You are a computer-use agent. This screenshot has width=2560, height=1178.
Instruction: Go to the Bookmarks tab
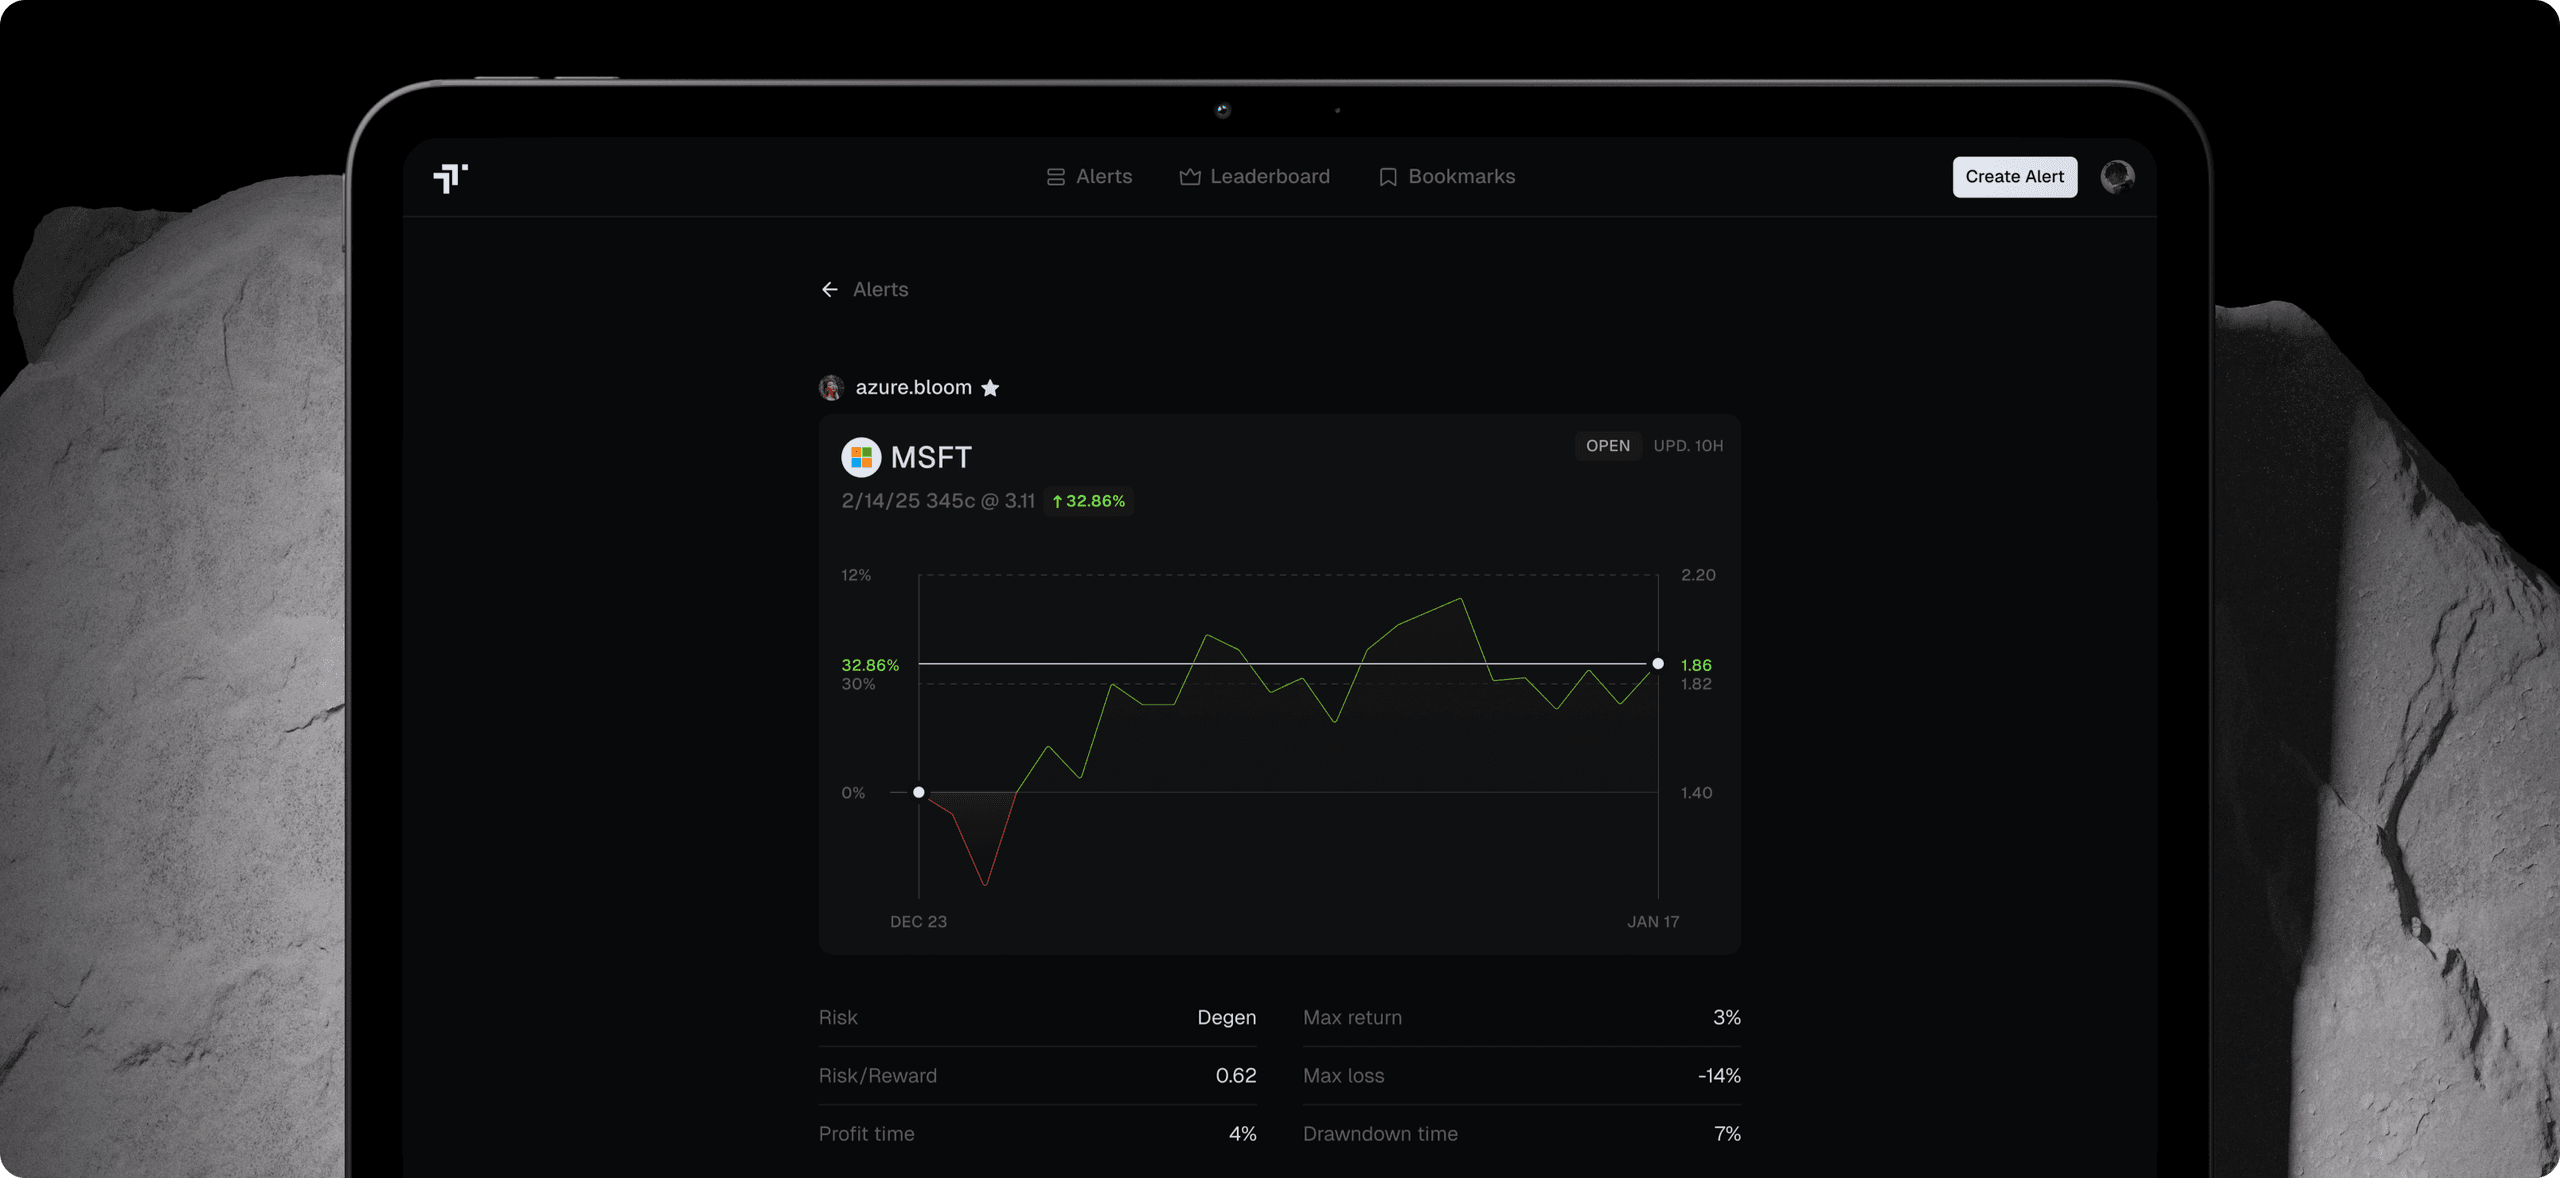(1460, 177)
